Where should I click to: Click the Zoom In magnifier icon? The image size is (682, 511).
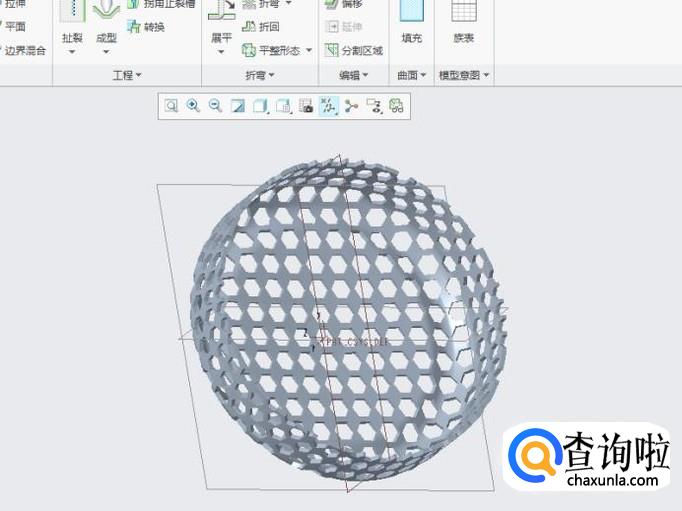(x=193, y=106)
